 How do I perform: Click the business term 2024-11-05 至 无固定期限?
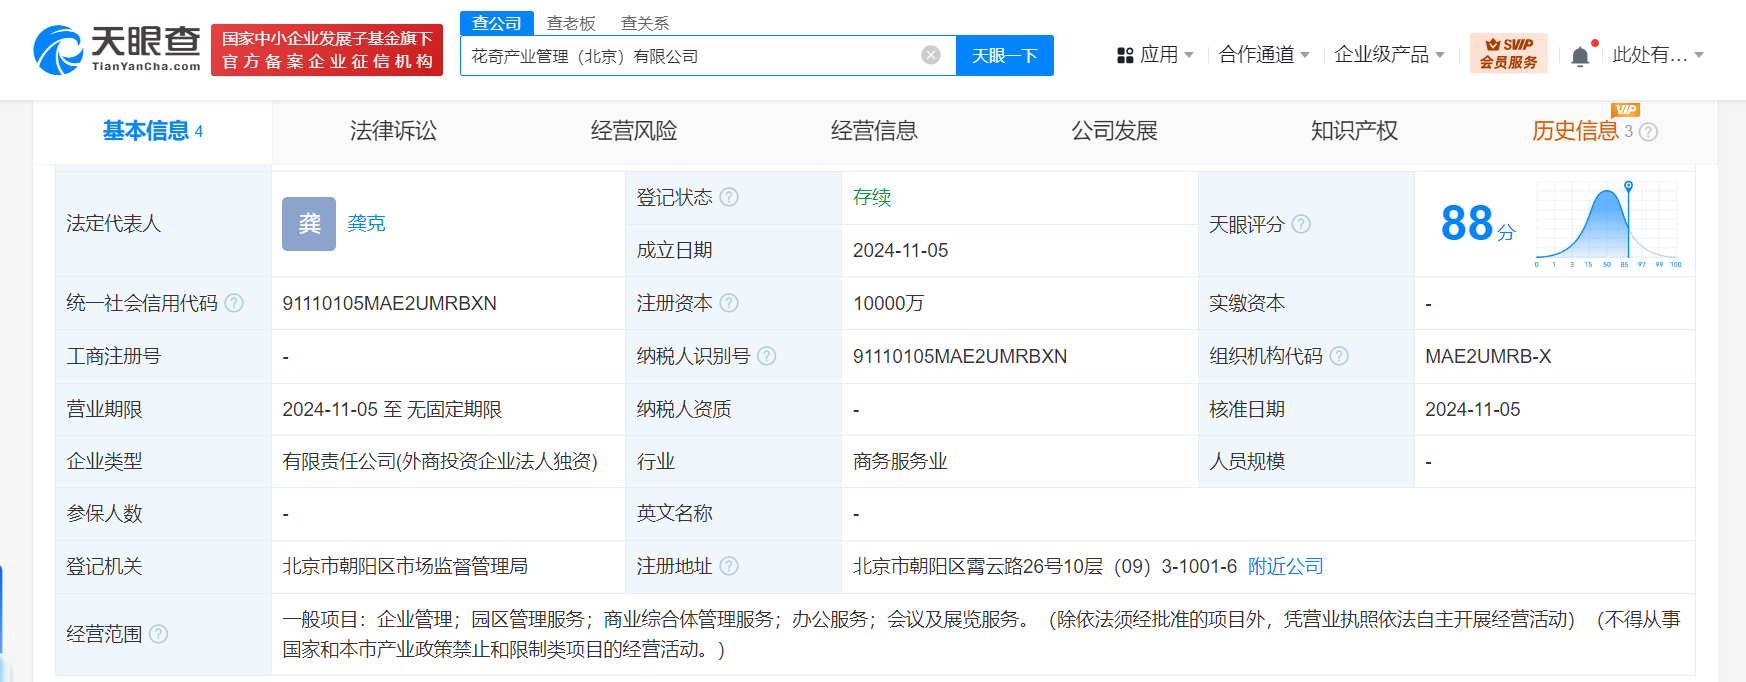392,409
